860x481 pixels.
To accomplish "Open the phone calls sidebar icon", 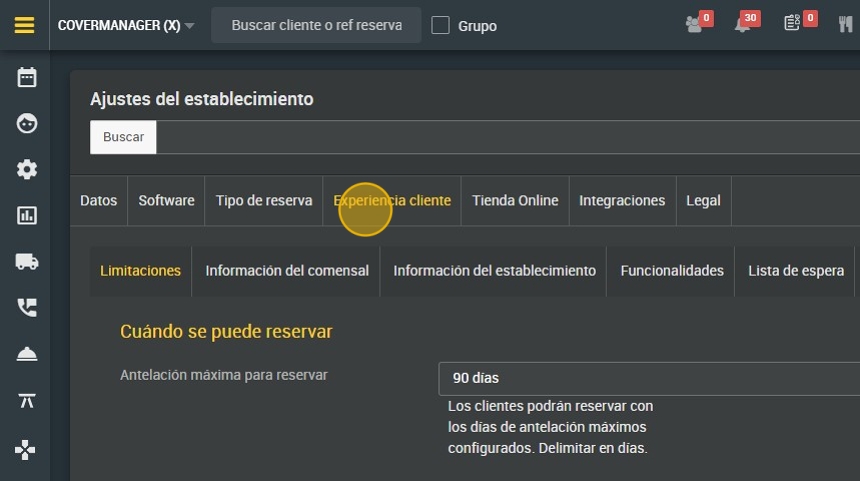I will pyautogui.click(x=26, y=308).
